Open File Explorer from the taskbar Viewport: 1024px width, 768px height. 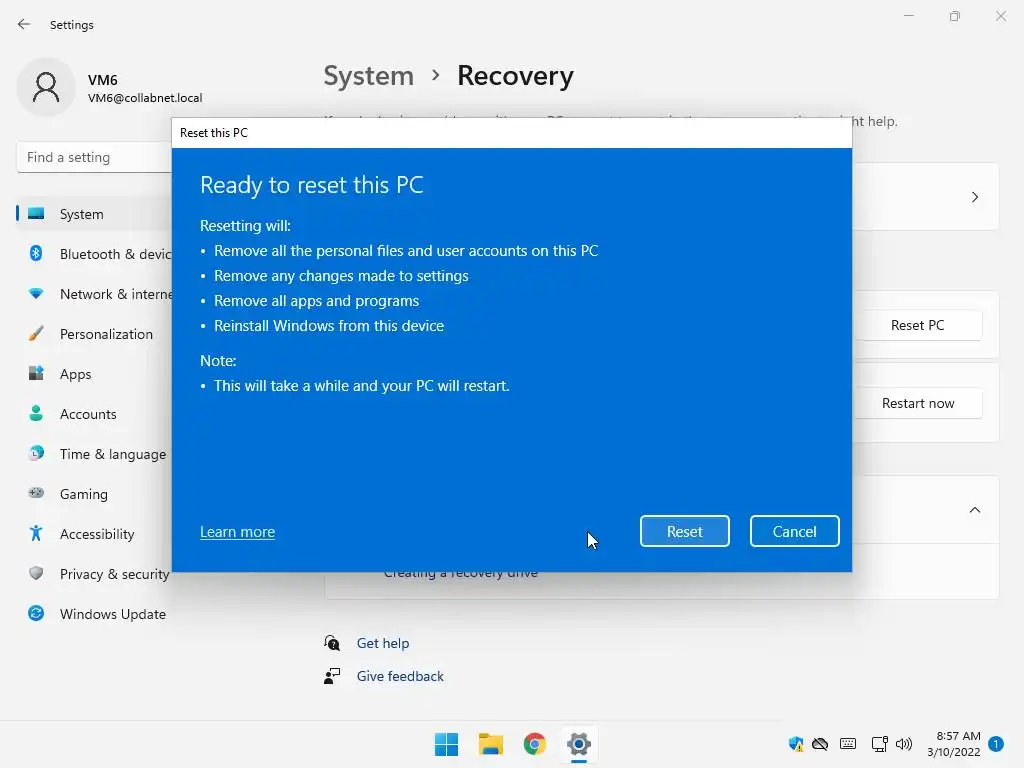(x=490, y=744)
